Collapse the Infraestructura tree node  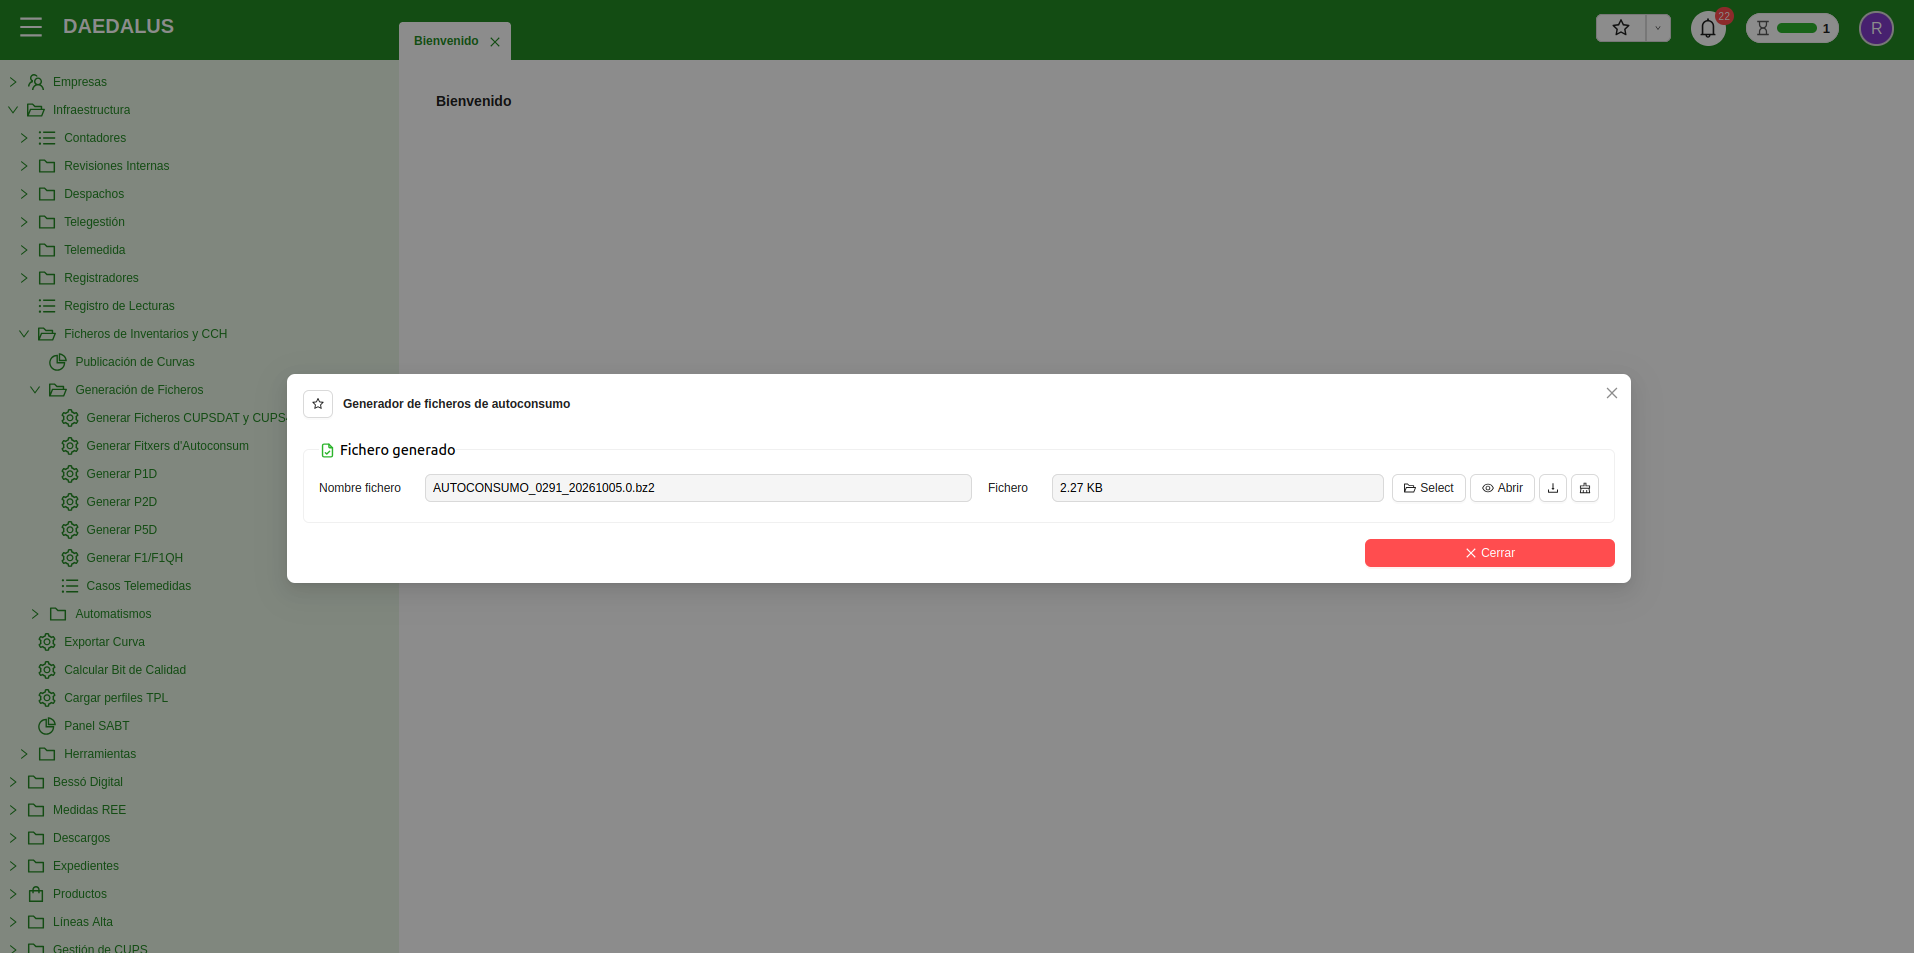click(x=13, y=110)
